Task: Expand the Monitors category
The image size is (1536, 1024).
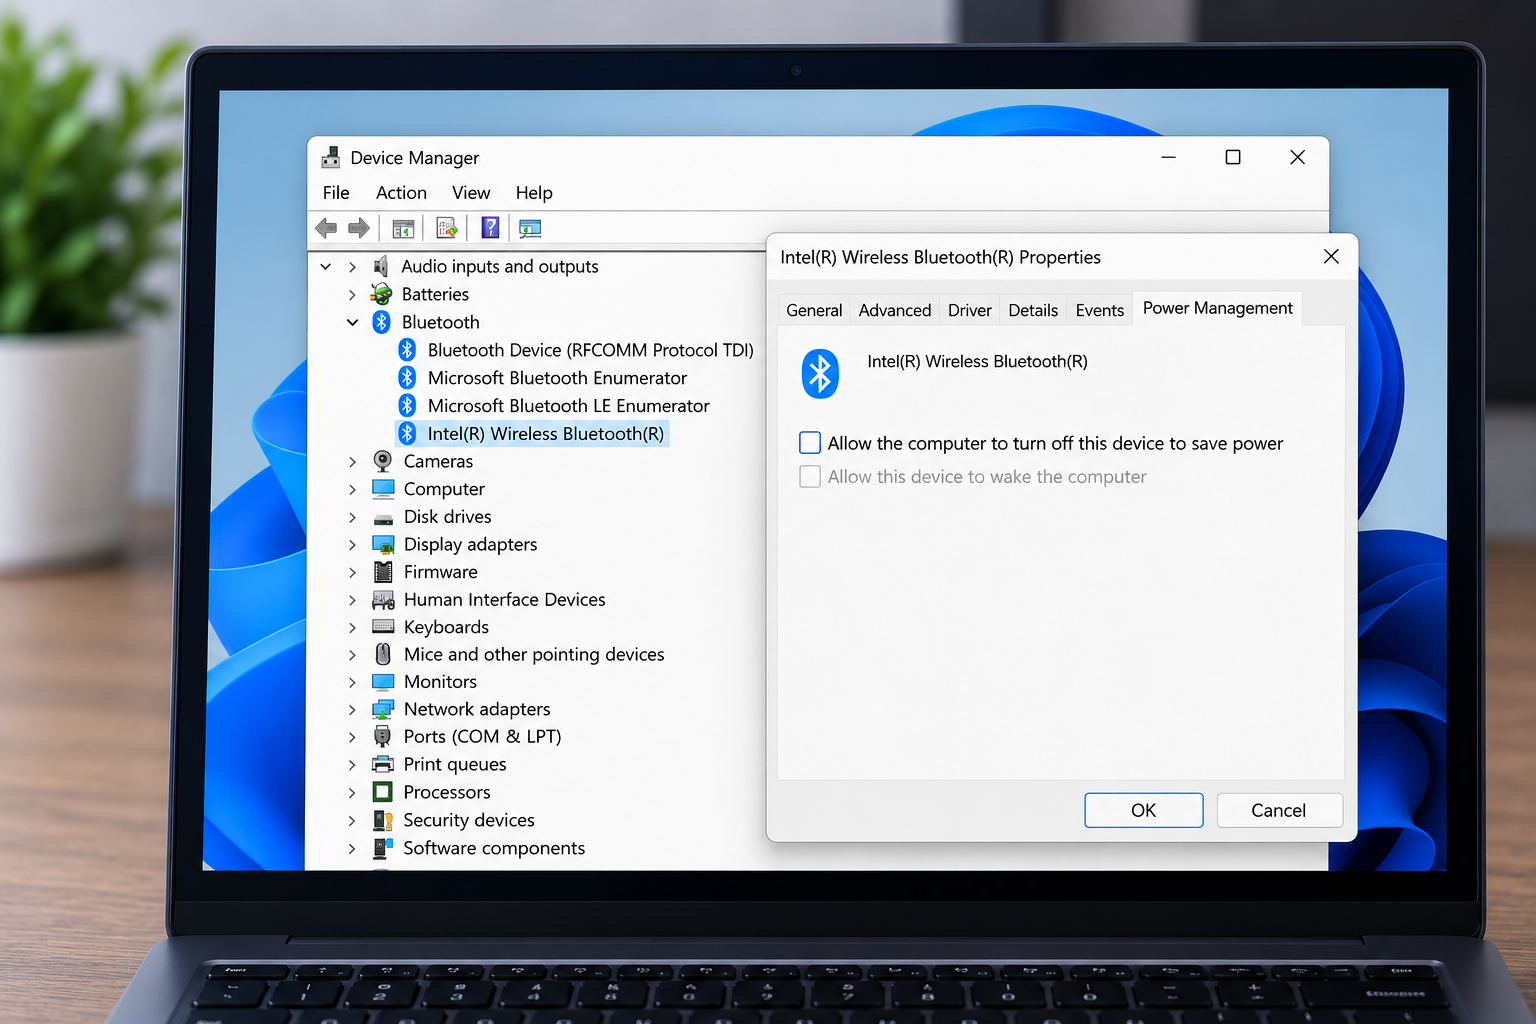Action: [352, 682]
